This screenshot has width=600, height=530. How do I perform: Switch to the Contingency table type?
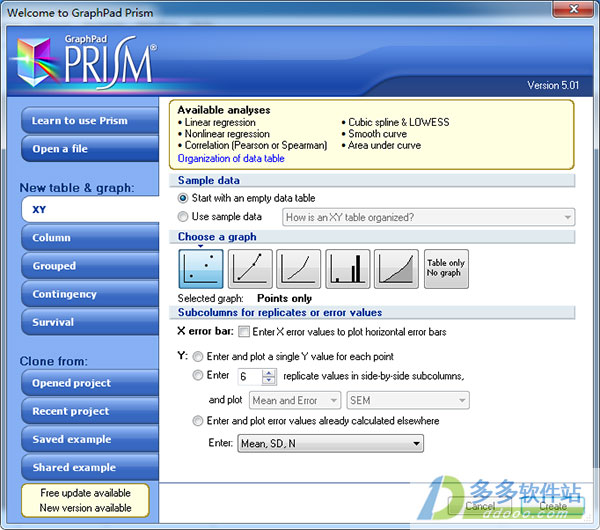click(91, 294)
